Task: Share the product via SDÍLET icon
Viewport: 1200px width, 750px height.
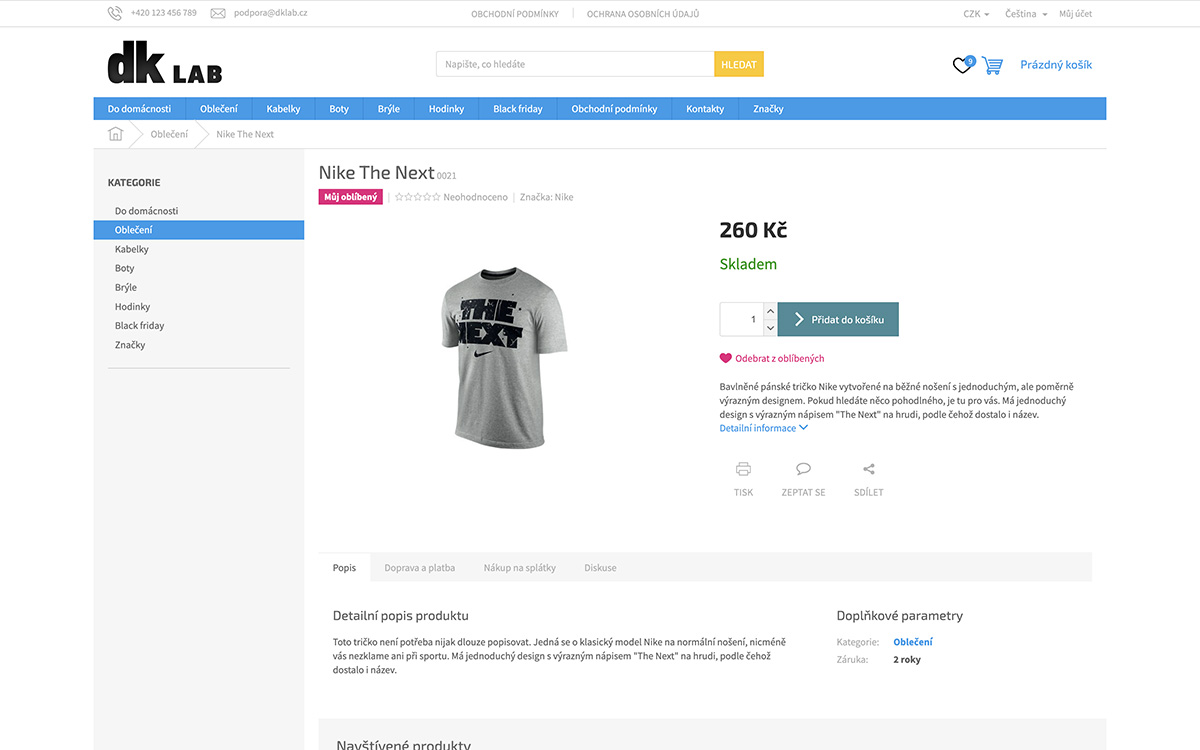Action: coord(868,469)
